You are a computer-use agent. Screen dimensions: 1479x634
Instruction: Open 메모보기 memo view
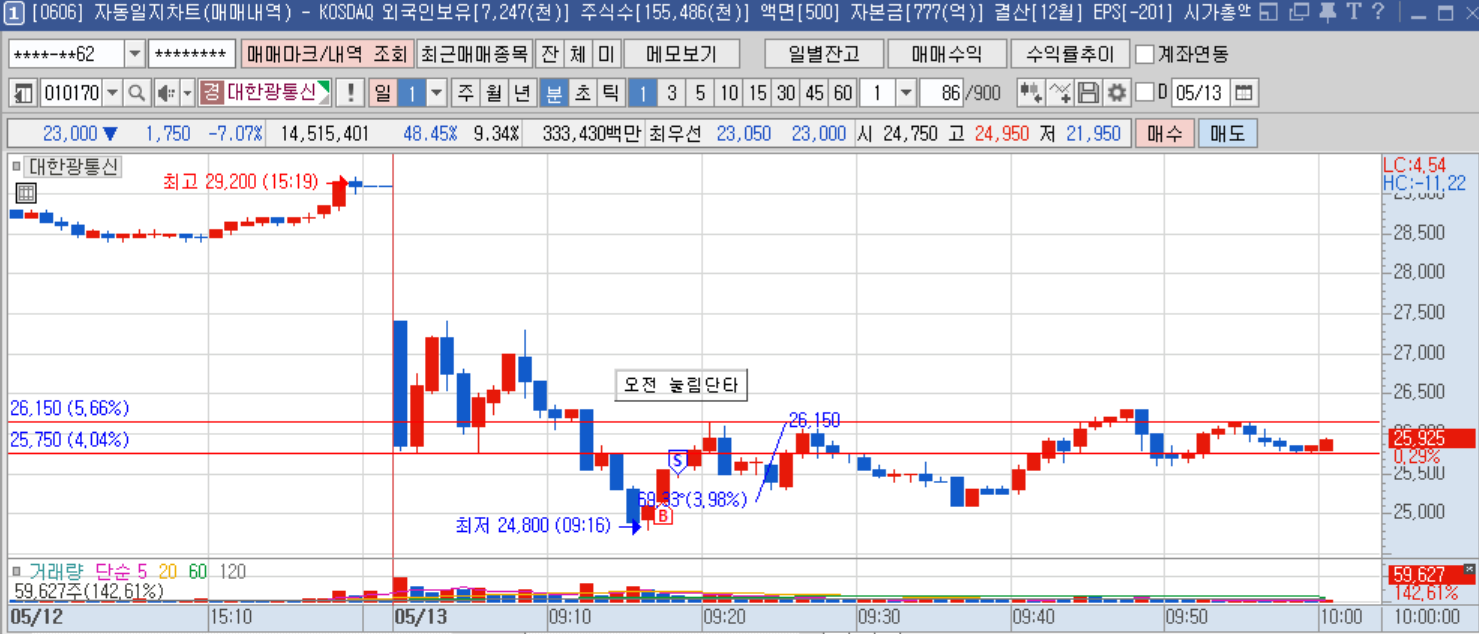click(682, 54)
